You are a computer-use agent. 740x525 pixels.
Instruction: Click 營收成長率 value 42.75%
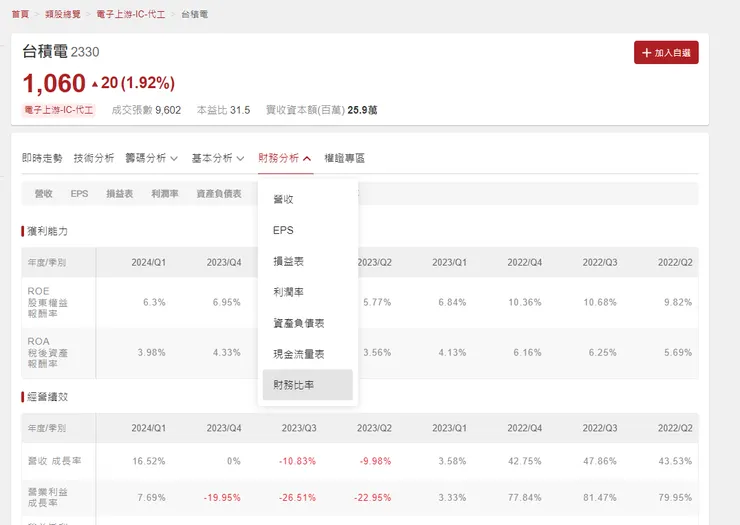pos(525,461)
